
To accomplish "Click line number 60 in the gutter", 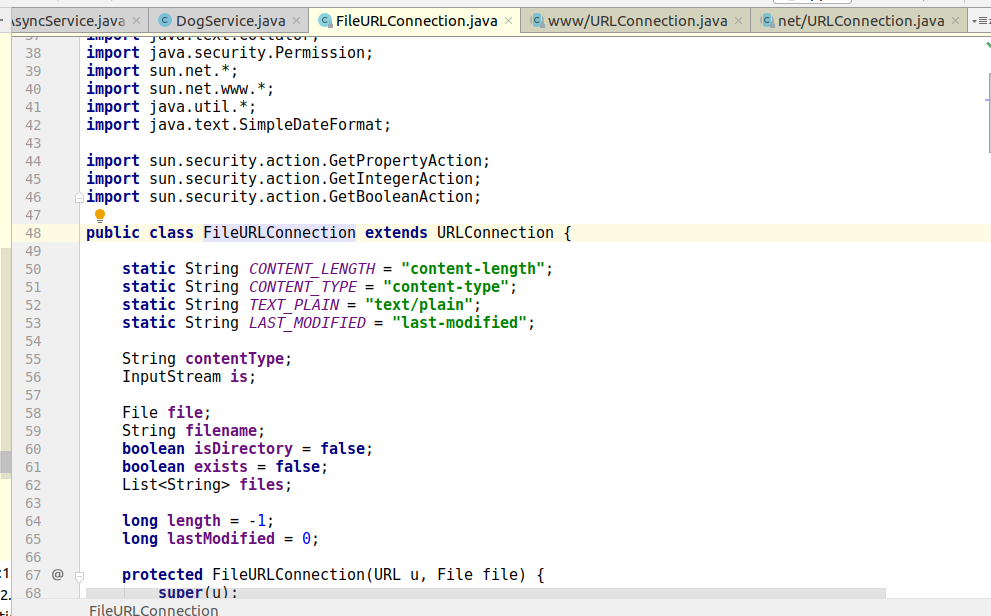I will click(x=33, y=449).
